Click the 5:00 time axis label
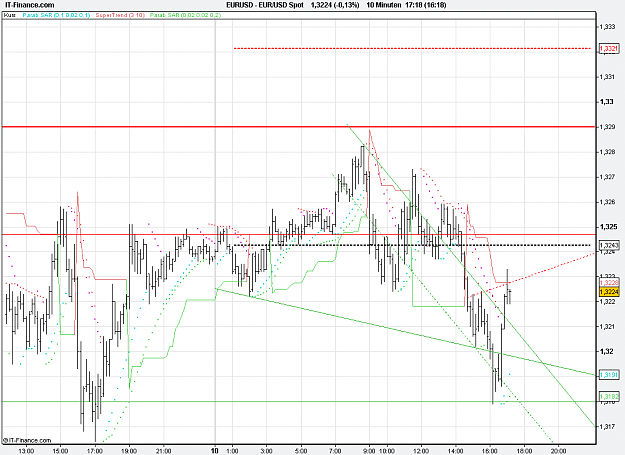The image size is (625, 455). coord(301,451)
